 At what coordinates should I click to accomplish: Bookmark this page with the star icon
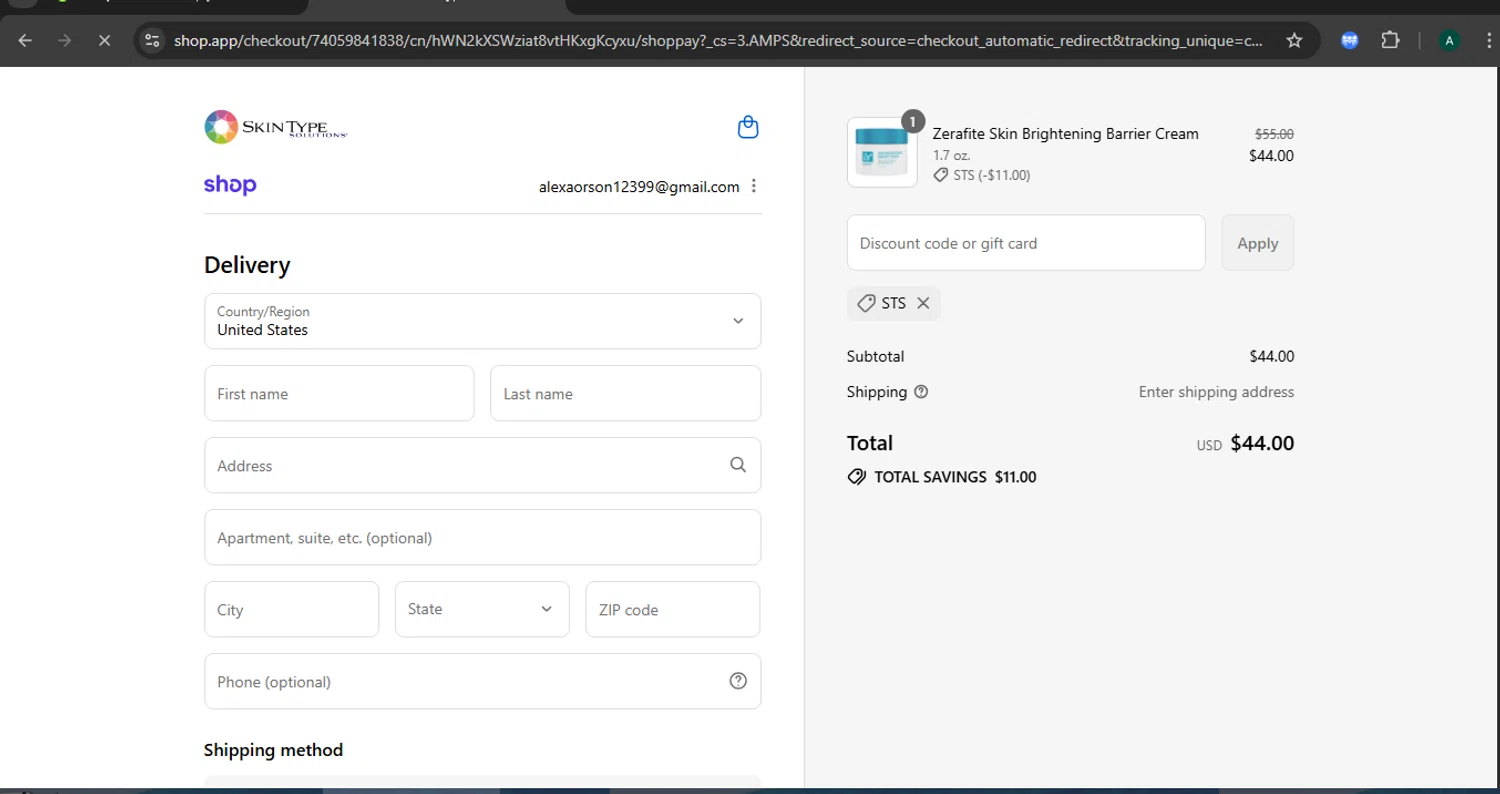1294,41
